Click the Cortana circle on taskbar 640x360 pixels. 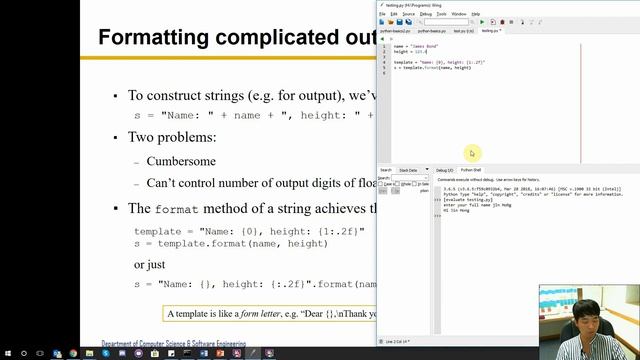pyautogui.click(x=24, y=353)
